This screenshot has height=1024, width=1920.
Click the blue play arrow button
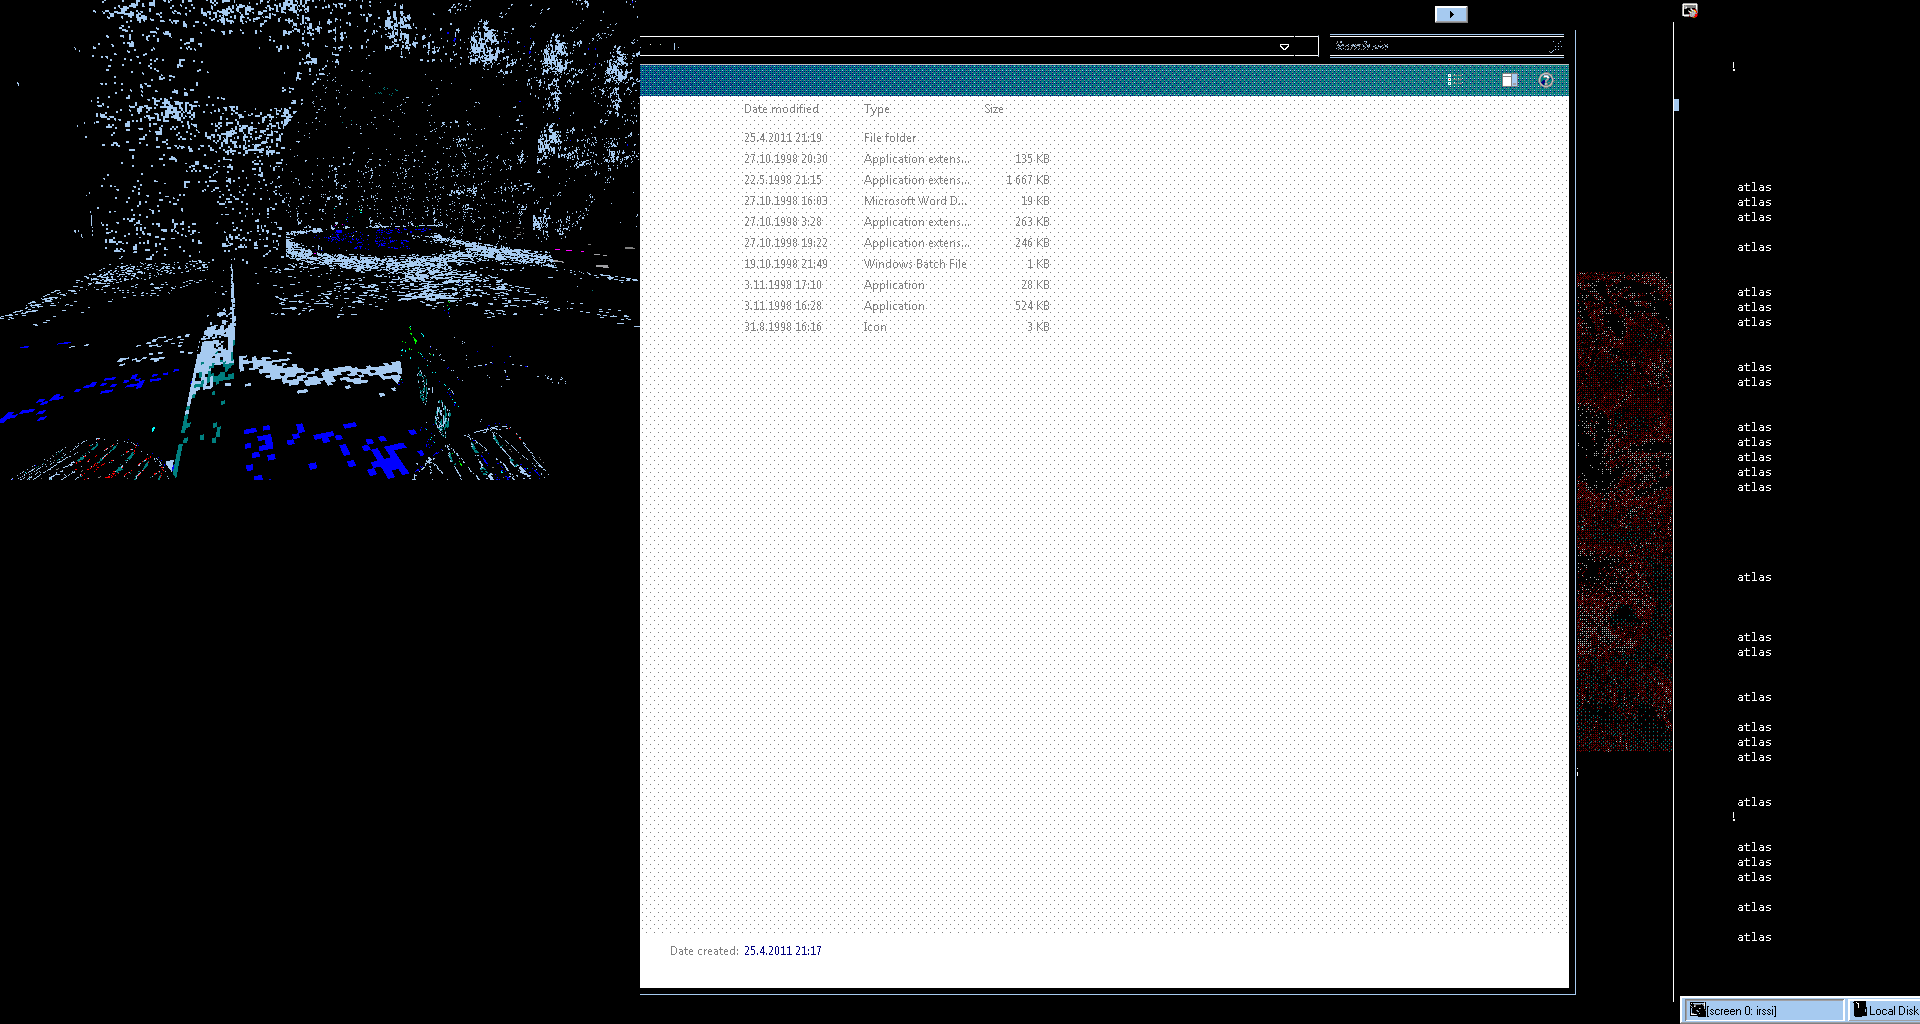(1450, 14)
